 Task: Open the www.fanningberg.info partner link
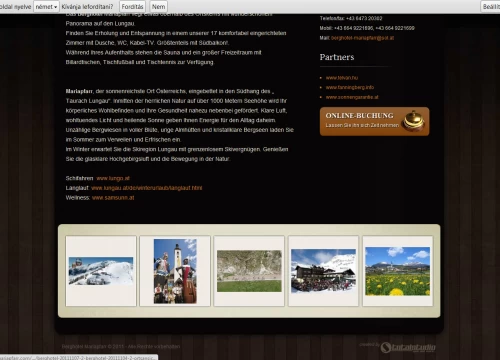(x=350, y=87)
